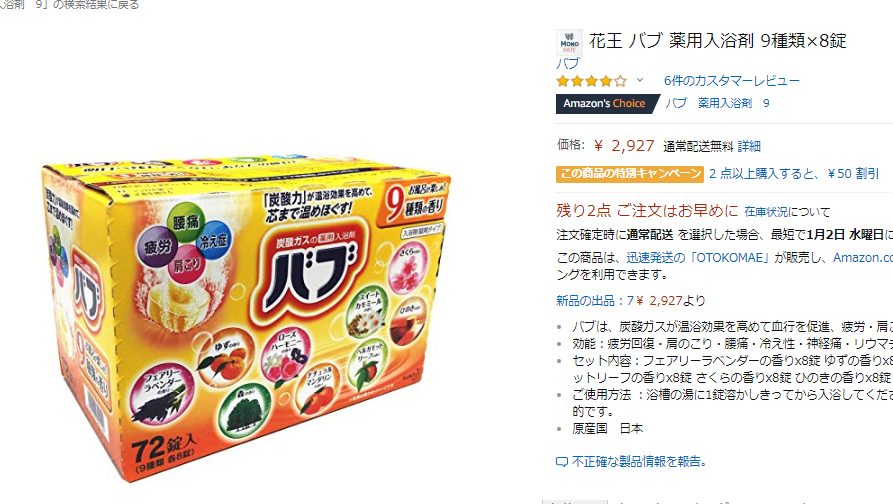Click 不正確な製品情報を報告 link
The height and width of the screenshot is (504, 893).
638,461
